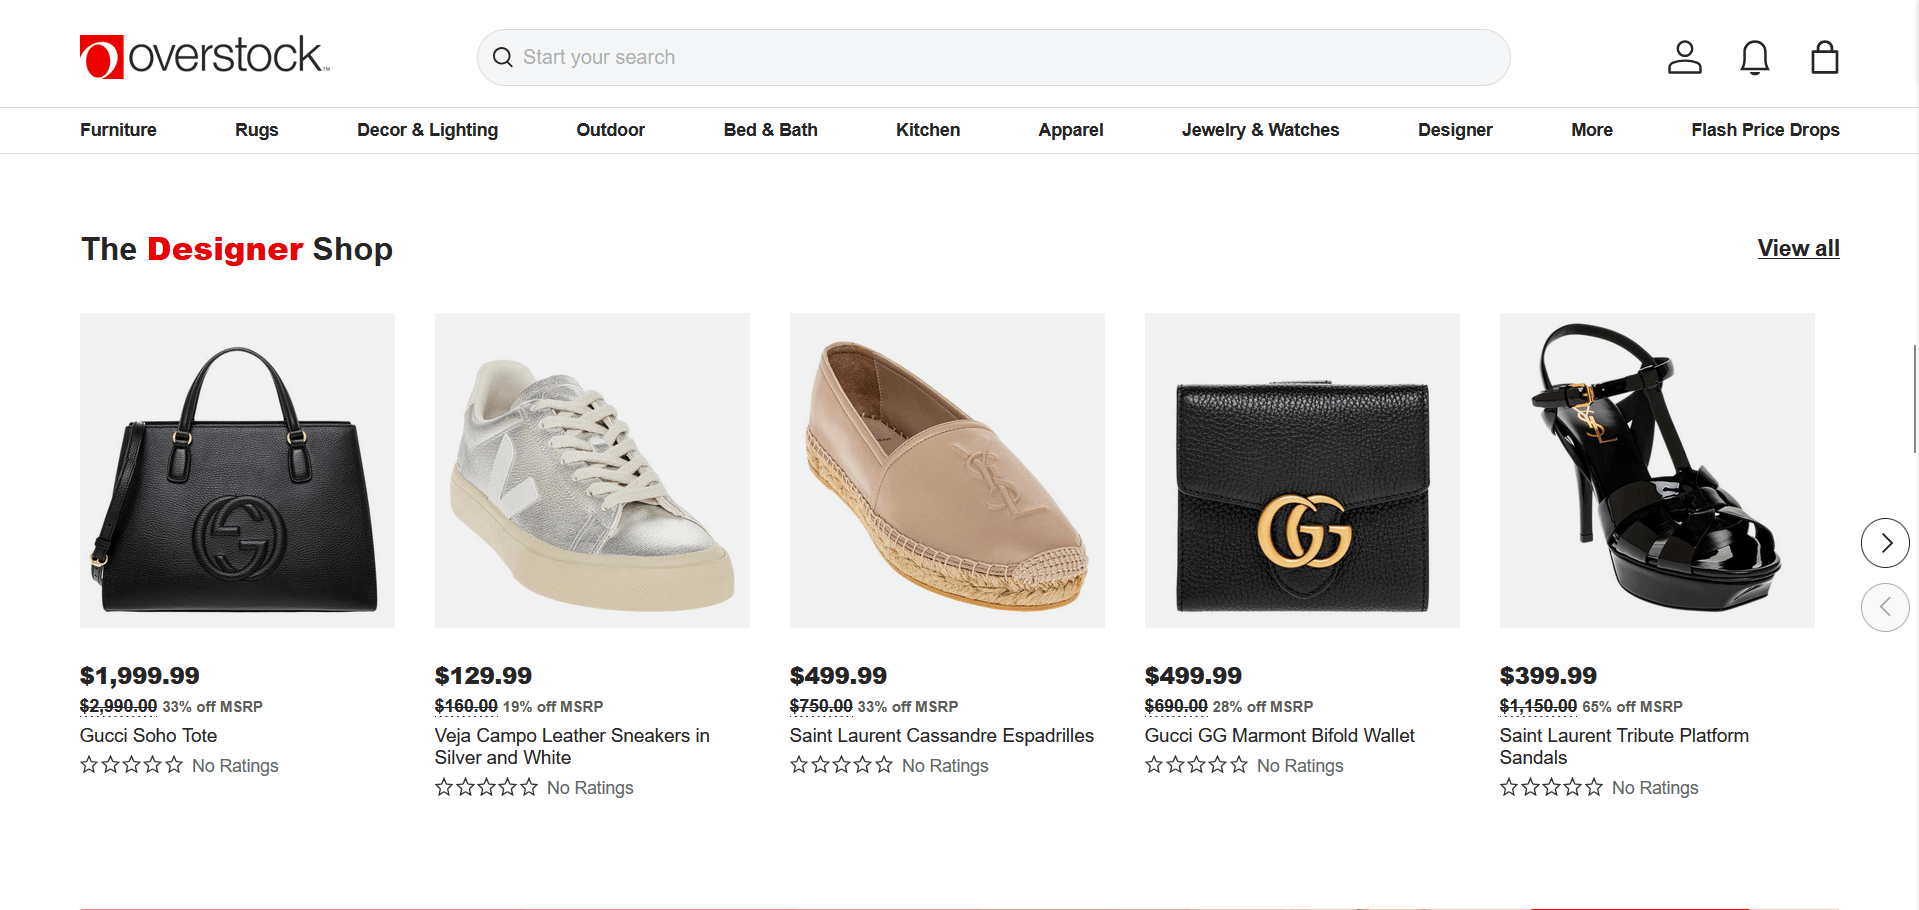View the shopping bag cart icon
This screenshot has height=910, width=1919.
(1824, 57)
